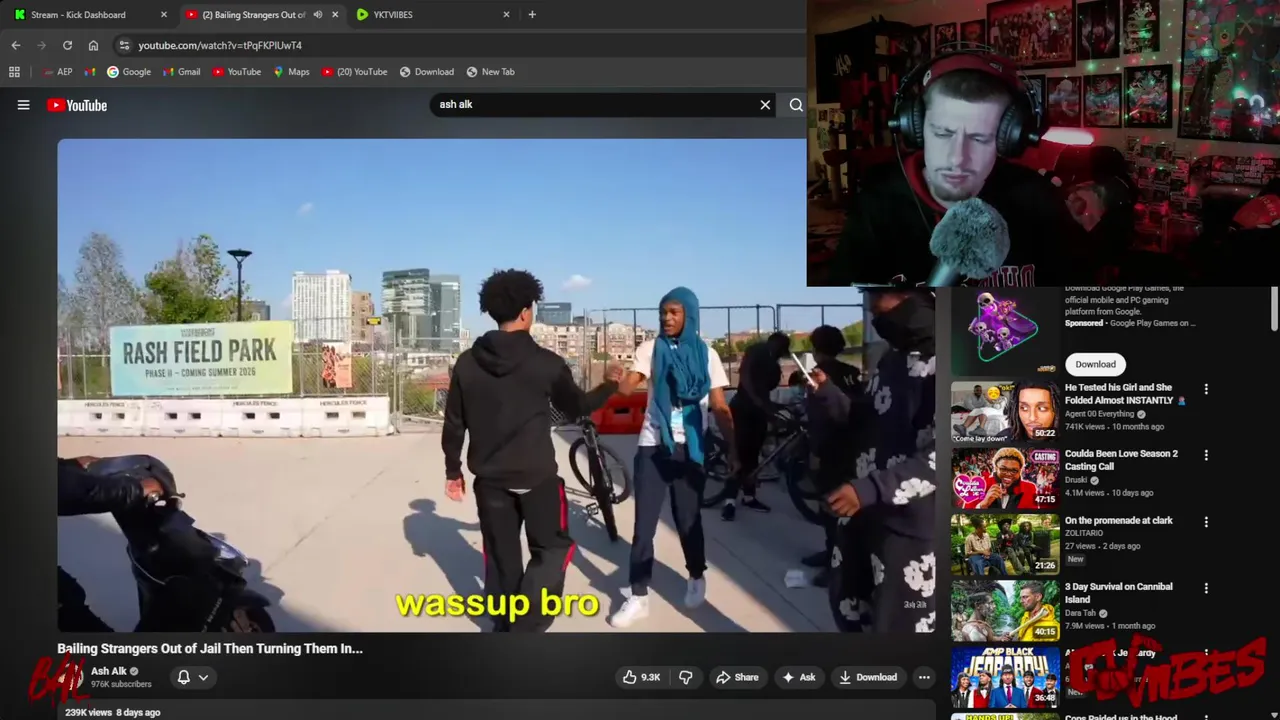Open 'On the promenade at clark' title

point(1118,520)
